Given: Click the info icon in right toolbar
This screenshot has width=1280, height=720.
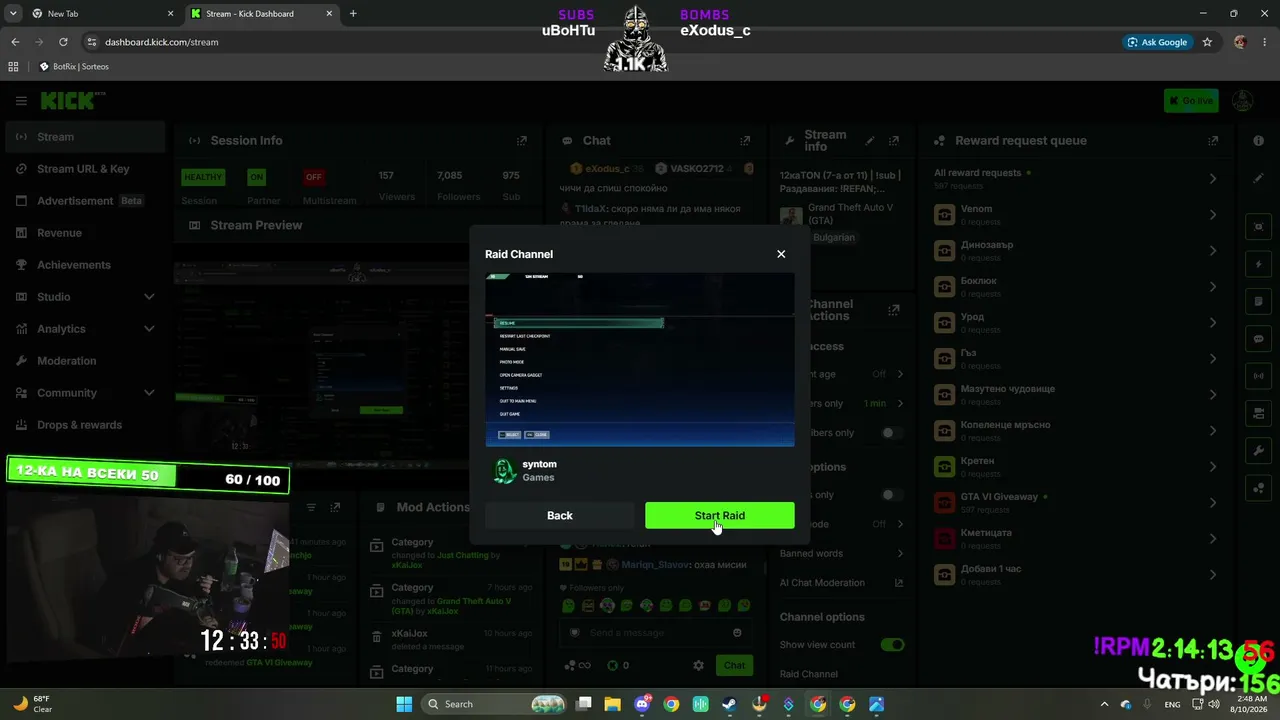Looking at the screenshot, I should (x=1259, y=141).
